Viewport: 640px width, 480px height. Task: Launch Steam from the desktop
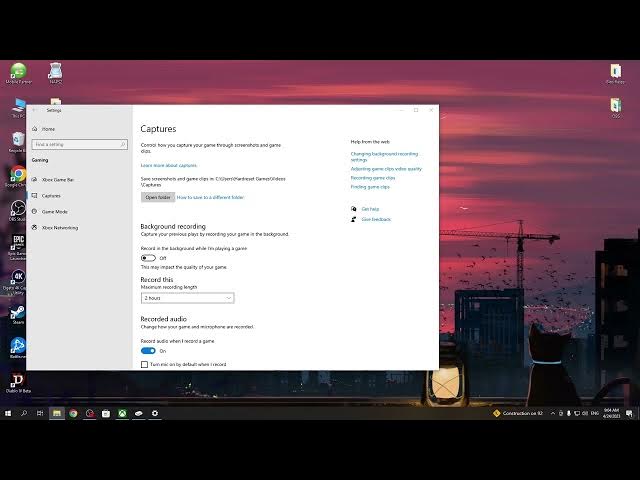coord(18,315)
